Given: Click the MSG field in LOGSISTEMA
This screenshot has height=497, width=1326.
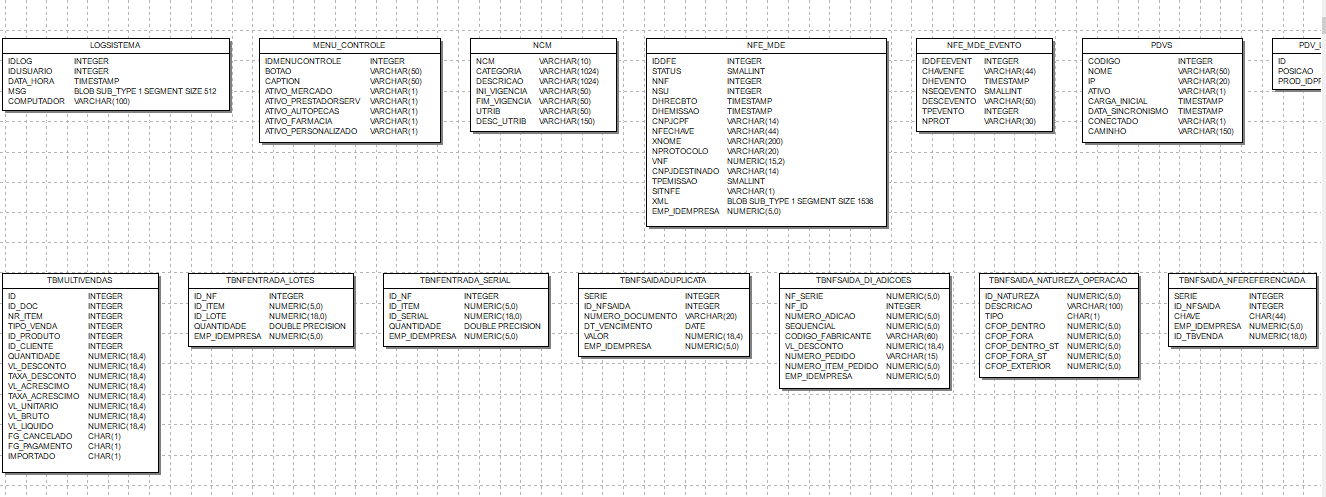Looking at the screenshot, I should pos(18,91).
